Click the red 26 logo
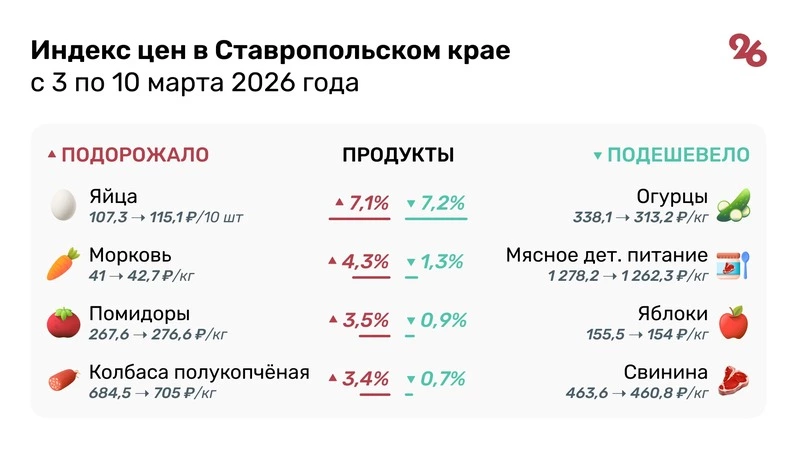The width and height of the screenshot is (800, 452). point(748,51)
